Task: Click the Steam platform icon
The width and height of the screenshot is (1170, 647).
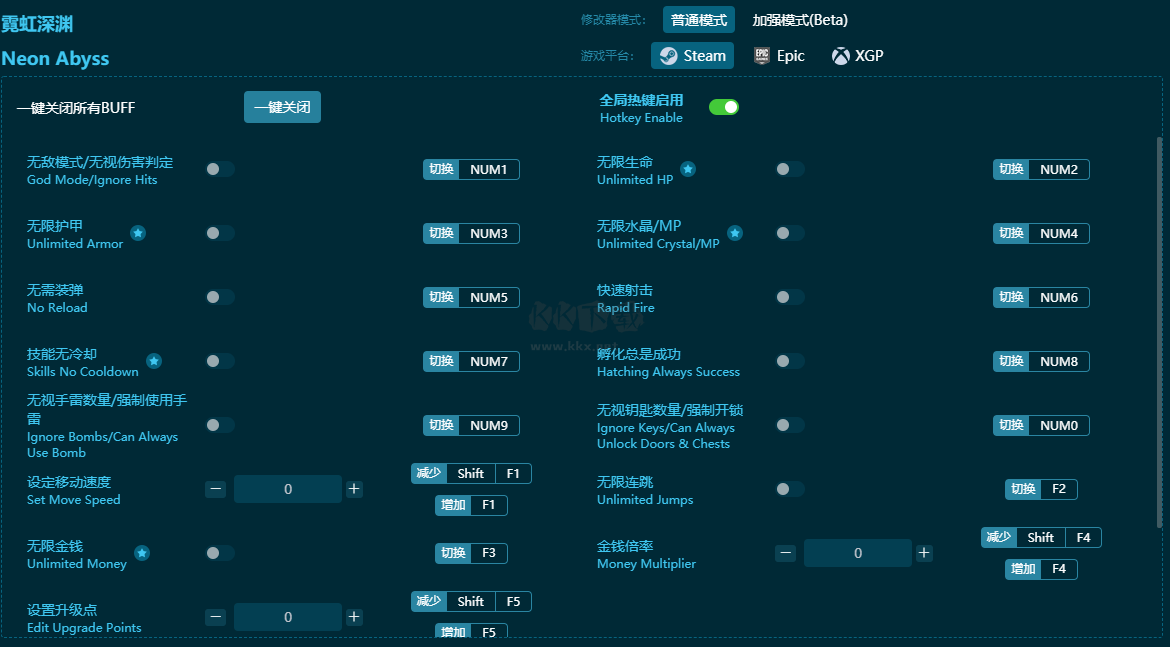Action: pos(669,56)
